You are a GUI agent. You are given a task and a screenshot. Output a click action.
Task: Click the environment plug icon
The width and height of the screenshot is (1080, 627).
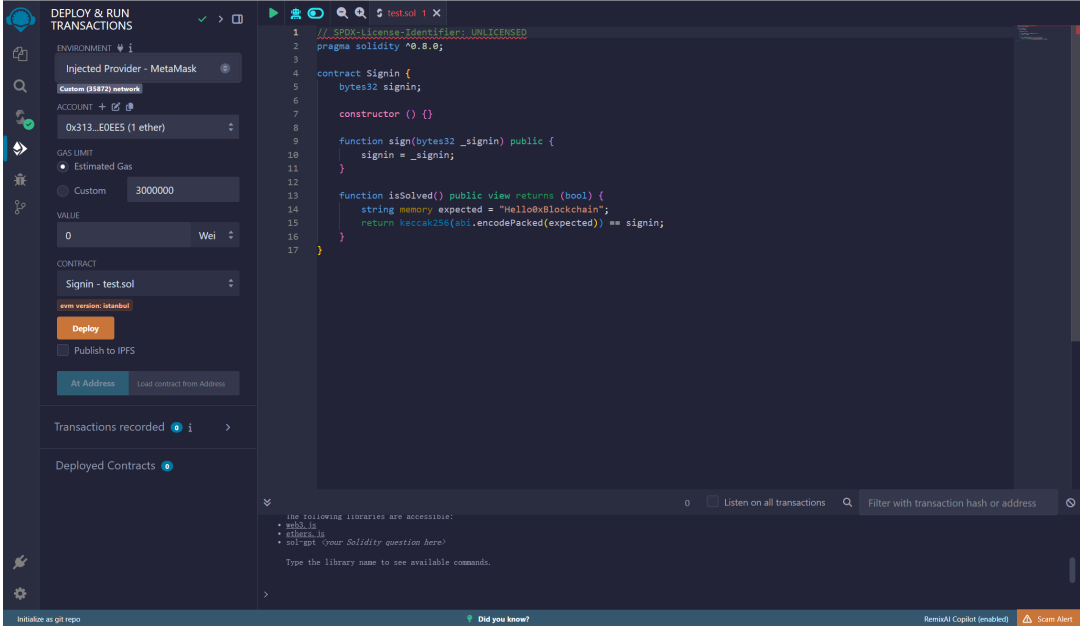click(x=120, y=48)
